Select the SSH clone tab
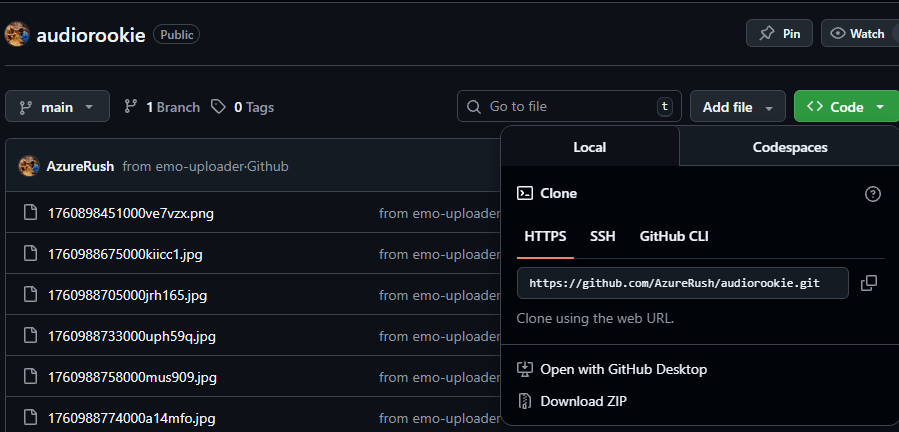The image size is (899, 432). tap(603, 236)
